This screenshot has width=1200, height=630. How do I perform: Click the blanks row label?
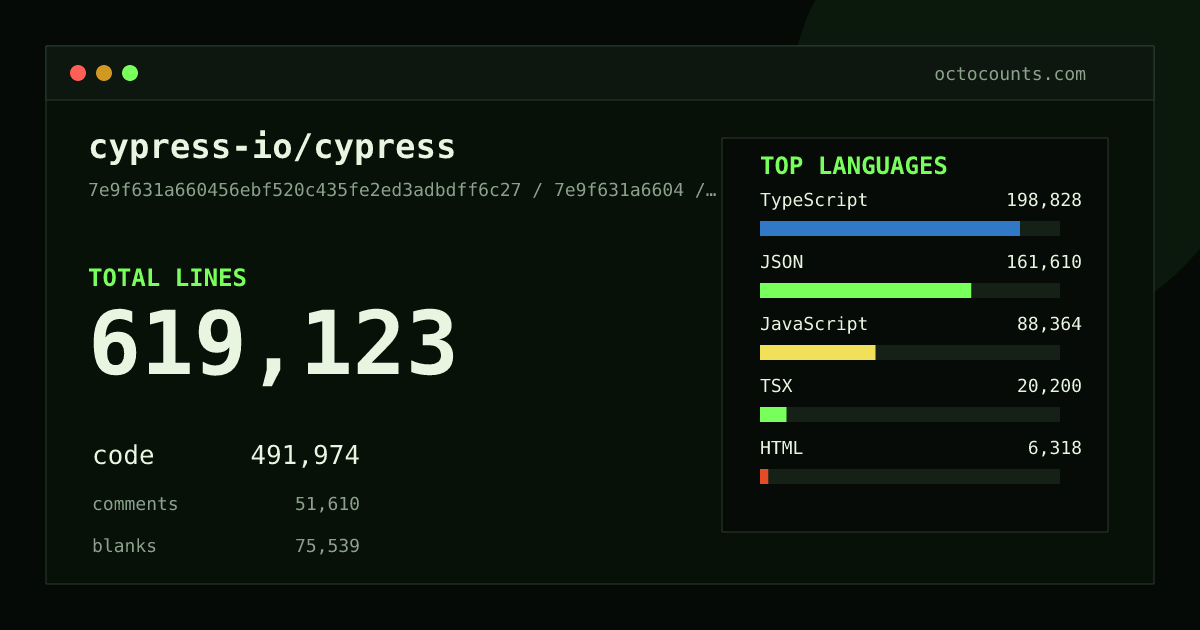124,546
